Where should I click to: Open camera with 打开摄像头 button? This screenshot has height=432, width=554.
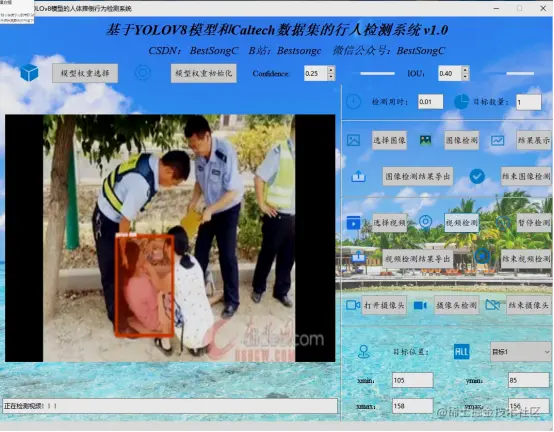pyautogui.click(x=384, y=305)
